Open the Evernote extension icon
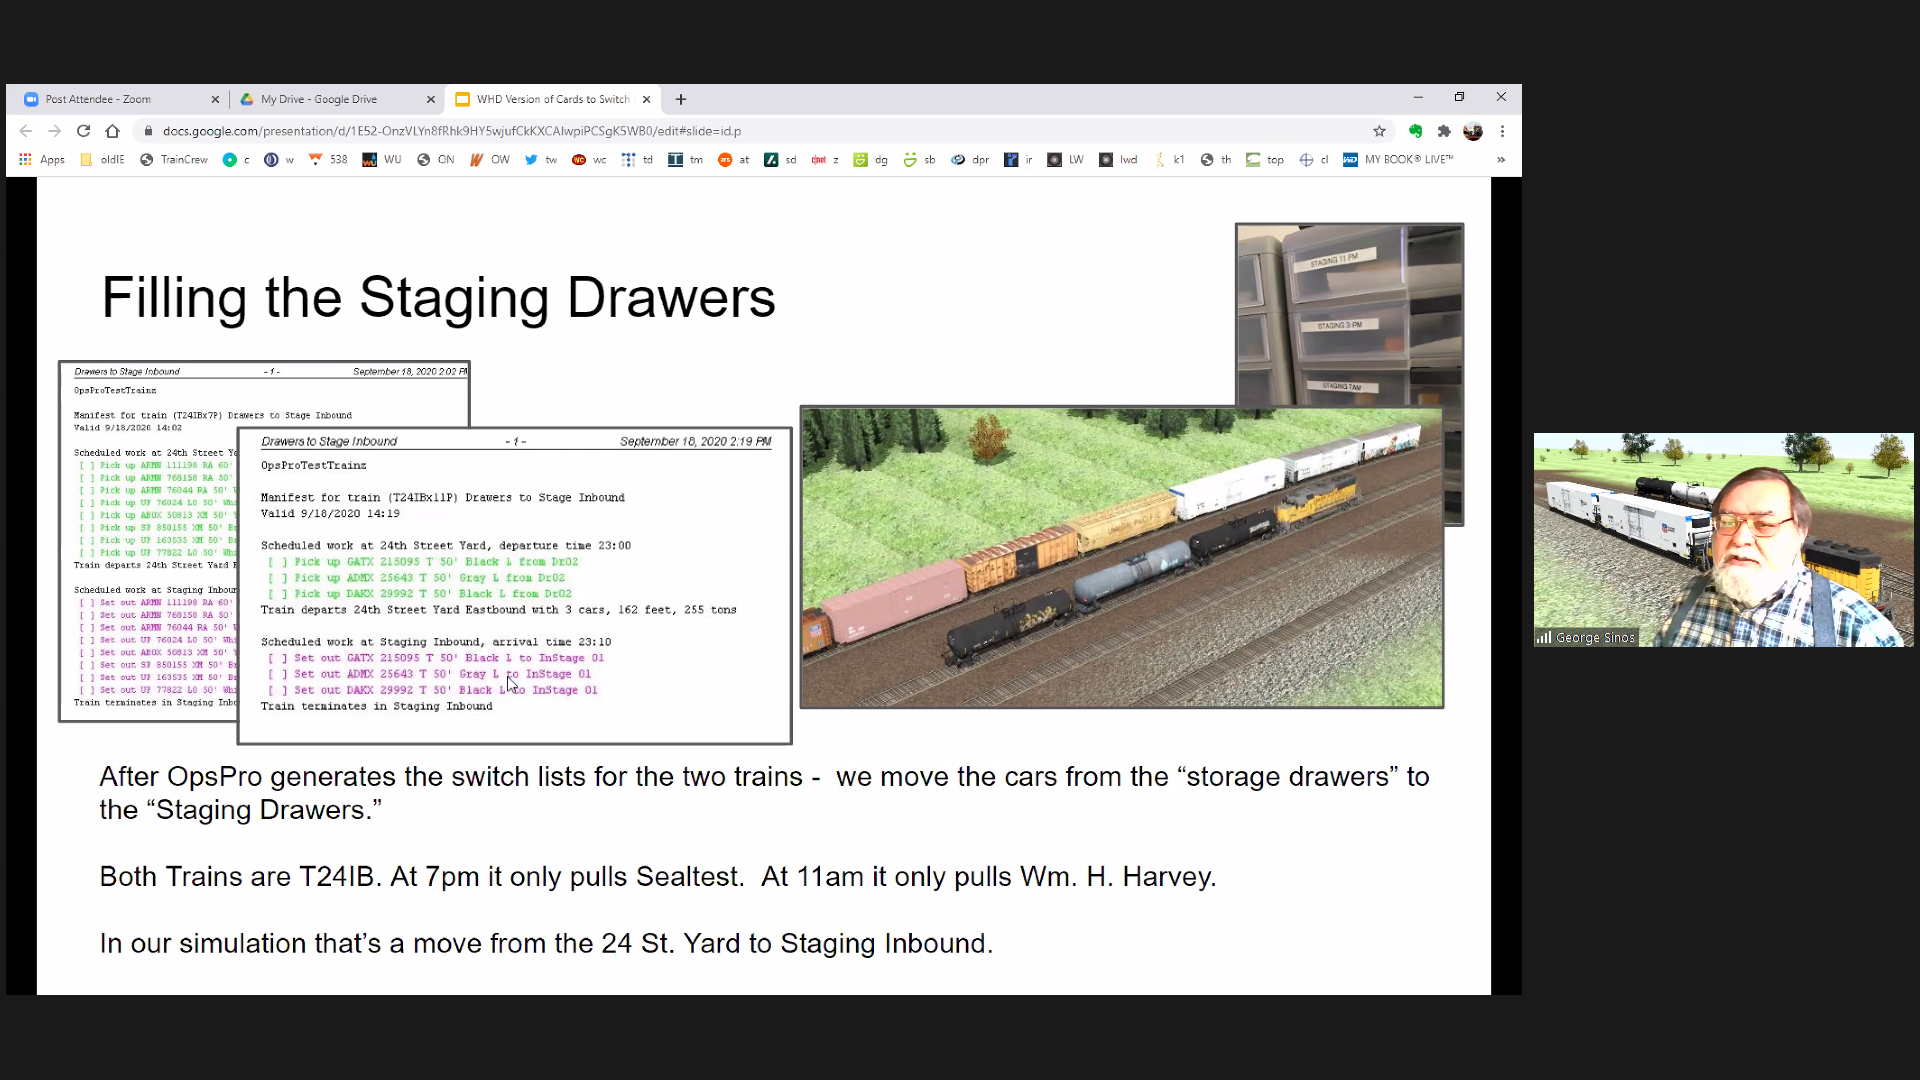 pos(1415,131)
